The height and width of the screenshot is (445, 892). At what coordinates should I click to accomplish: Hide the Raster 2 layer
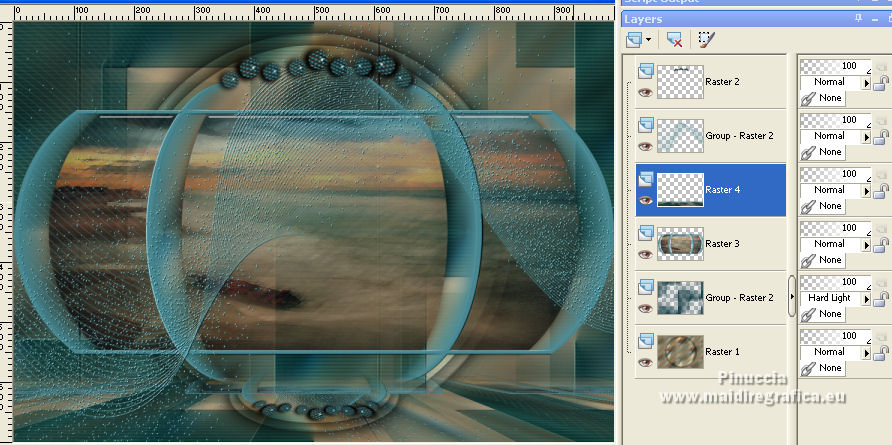pos(645,93)
